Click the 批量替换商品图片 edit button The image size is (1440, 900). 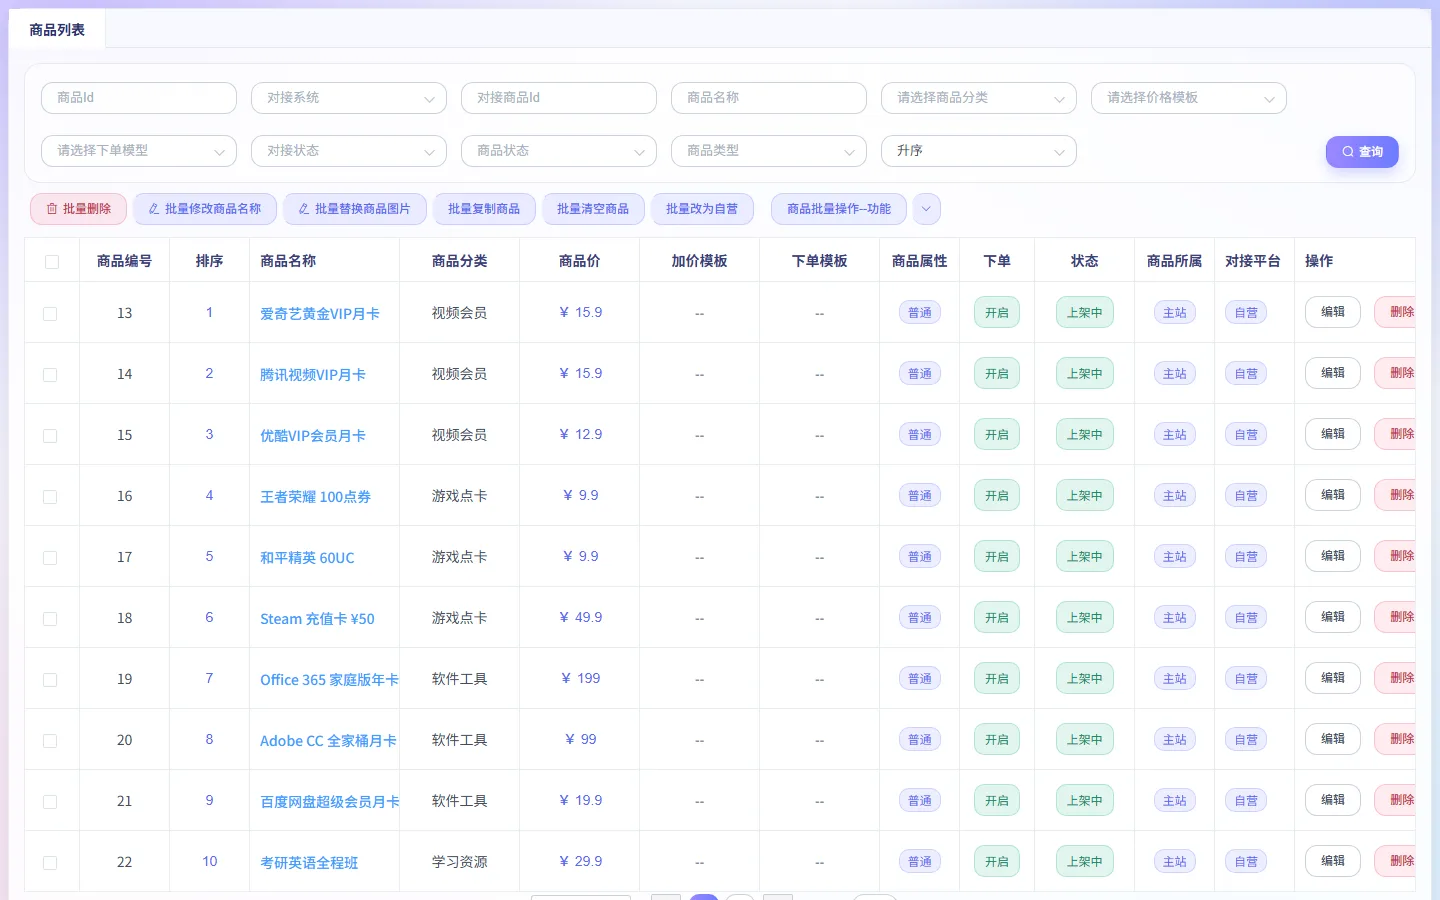point(355,209)
